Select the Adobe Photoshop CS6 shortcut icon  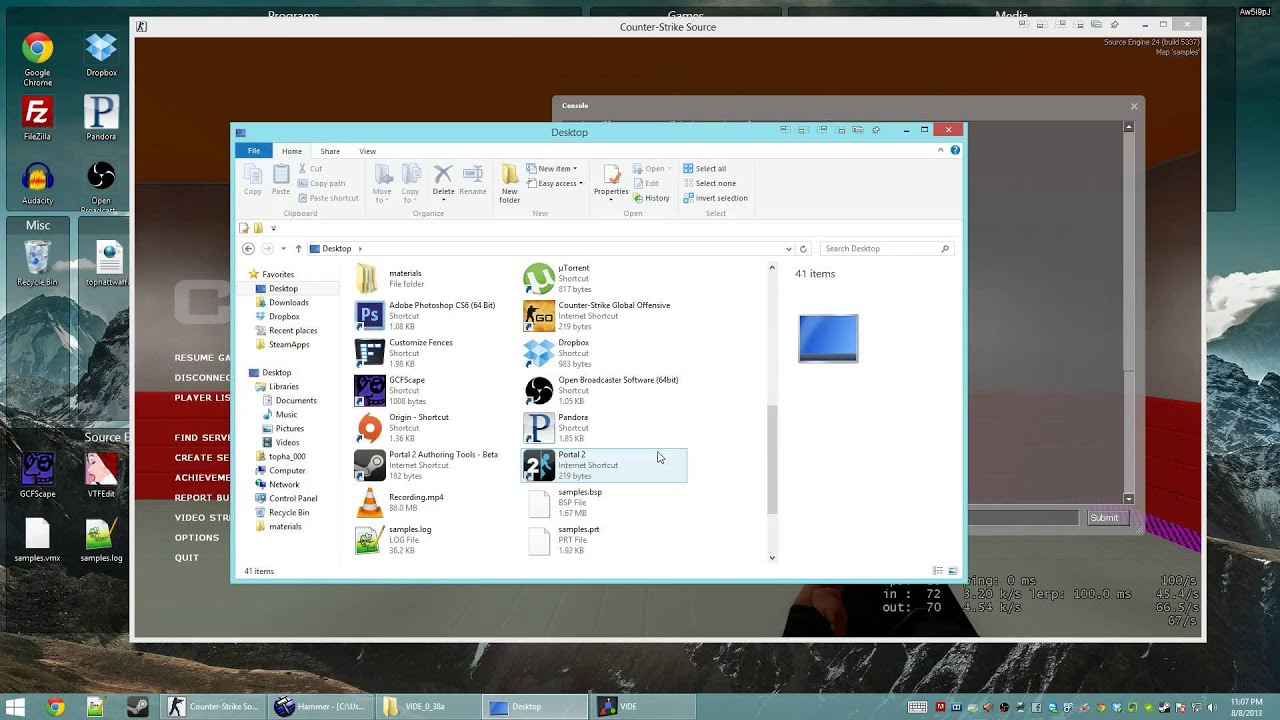pos(370,316)
